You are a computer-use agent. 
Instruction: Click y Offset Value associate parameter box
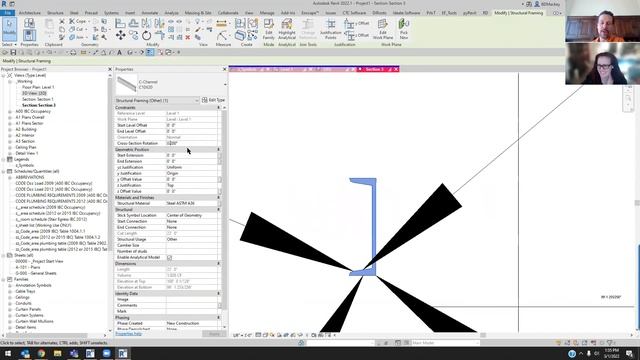point(220,179)
